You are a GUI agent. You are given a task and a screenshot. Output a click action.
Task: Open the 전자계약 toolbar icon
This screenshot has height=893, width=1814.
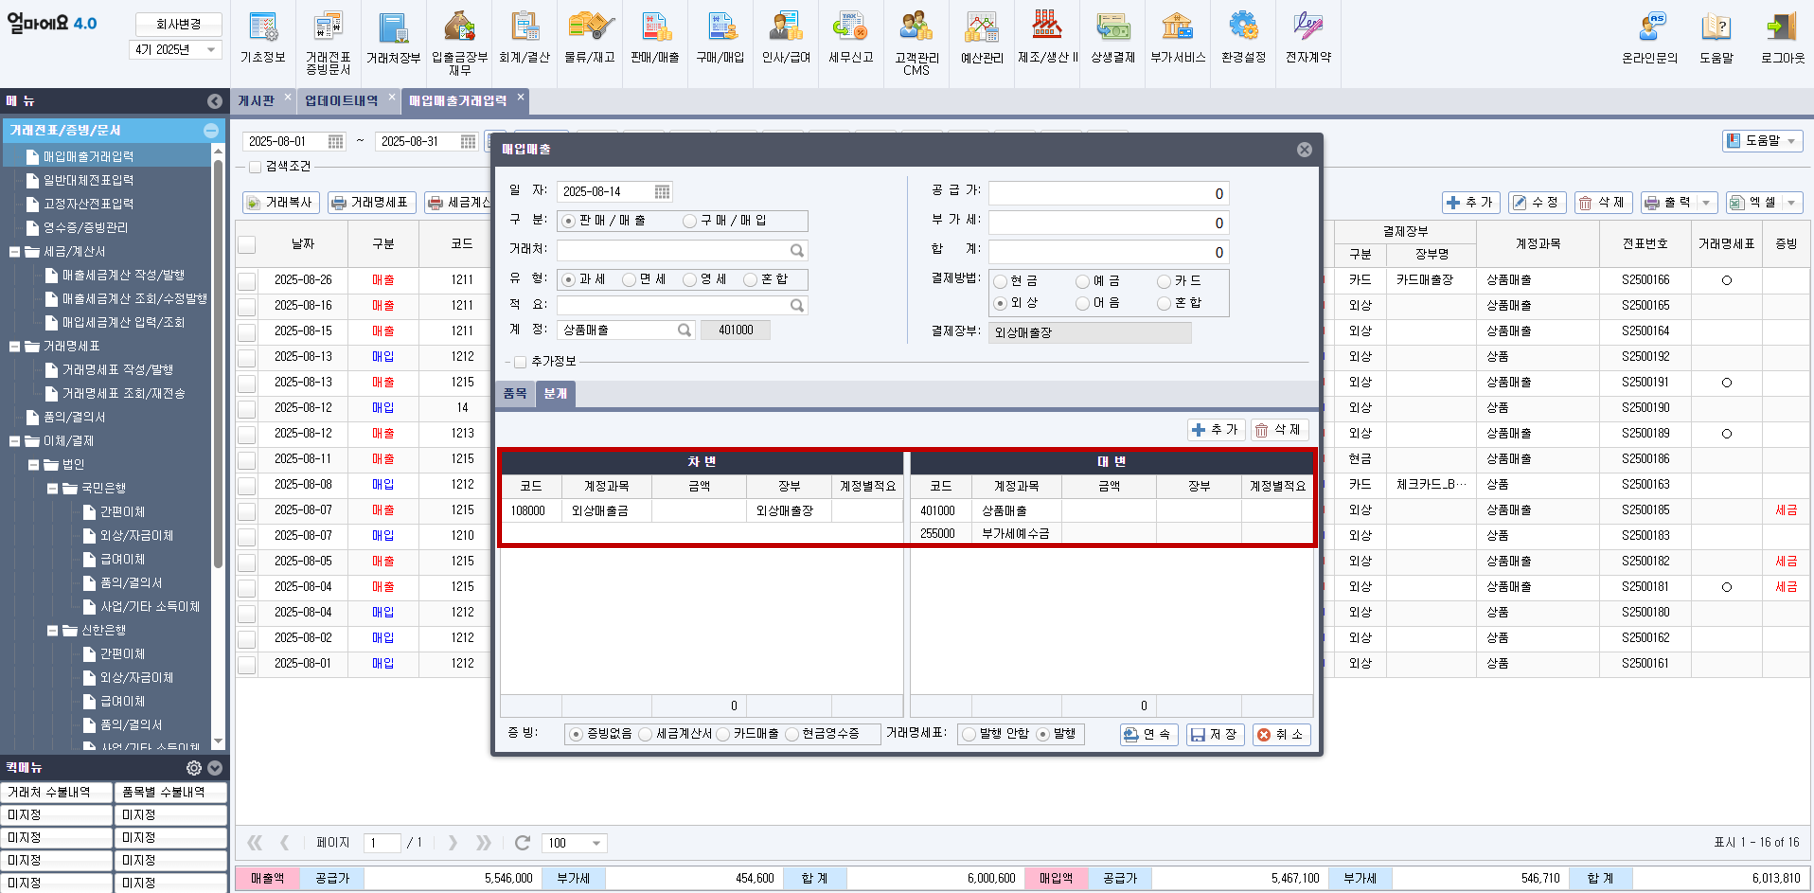click(x=1308, y=40)
